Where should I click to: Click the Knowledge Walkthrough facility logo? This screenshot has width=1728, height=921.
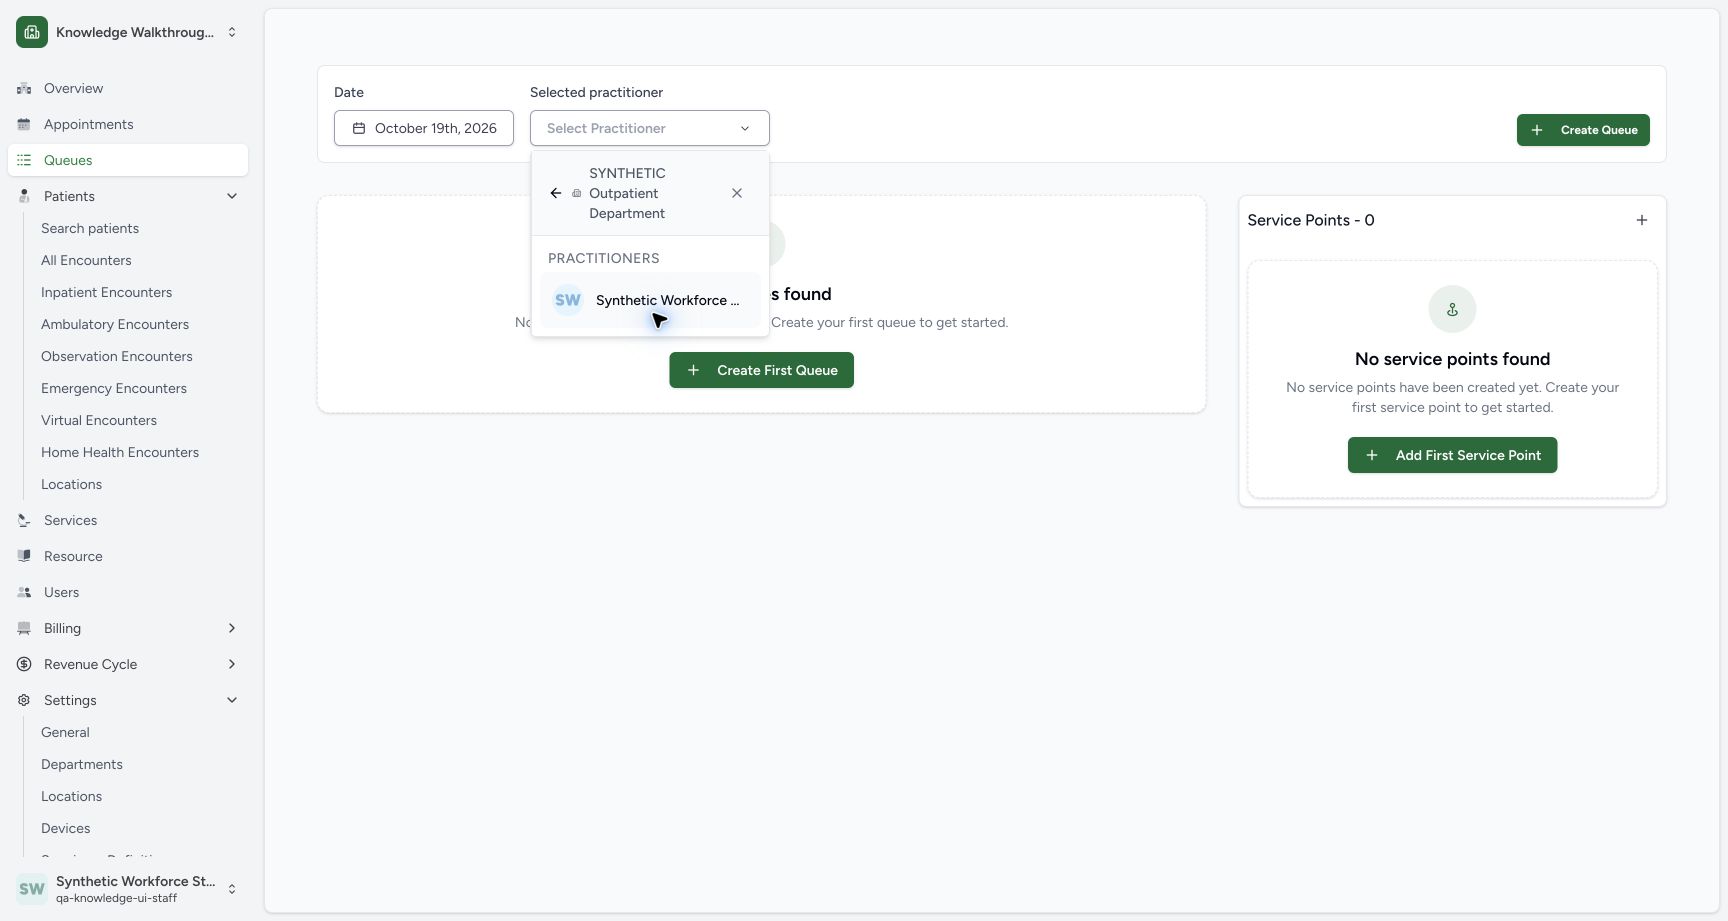(32, 32)
